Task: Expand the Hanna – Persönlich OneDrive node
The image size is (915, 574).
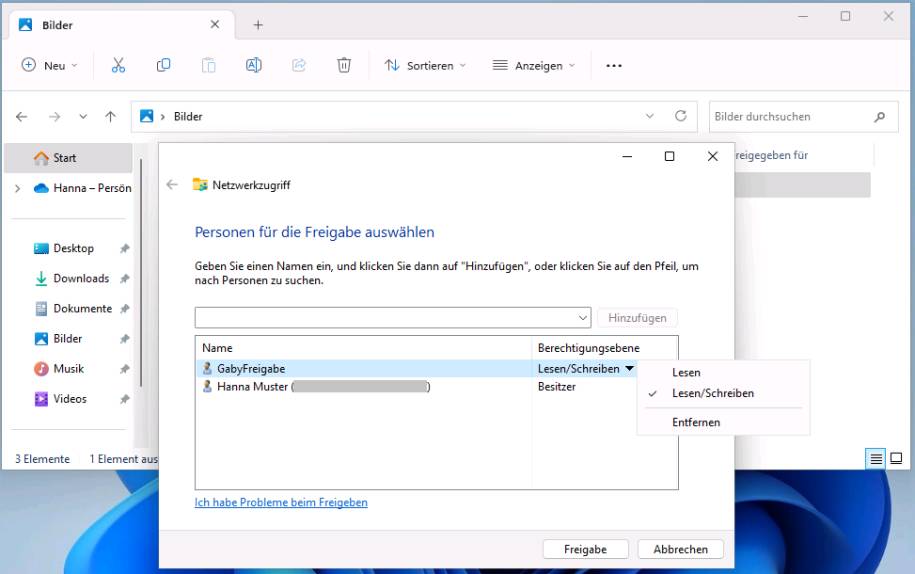Action: (x=18, y=188)
